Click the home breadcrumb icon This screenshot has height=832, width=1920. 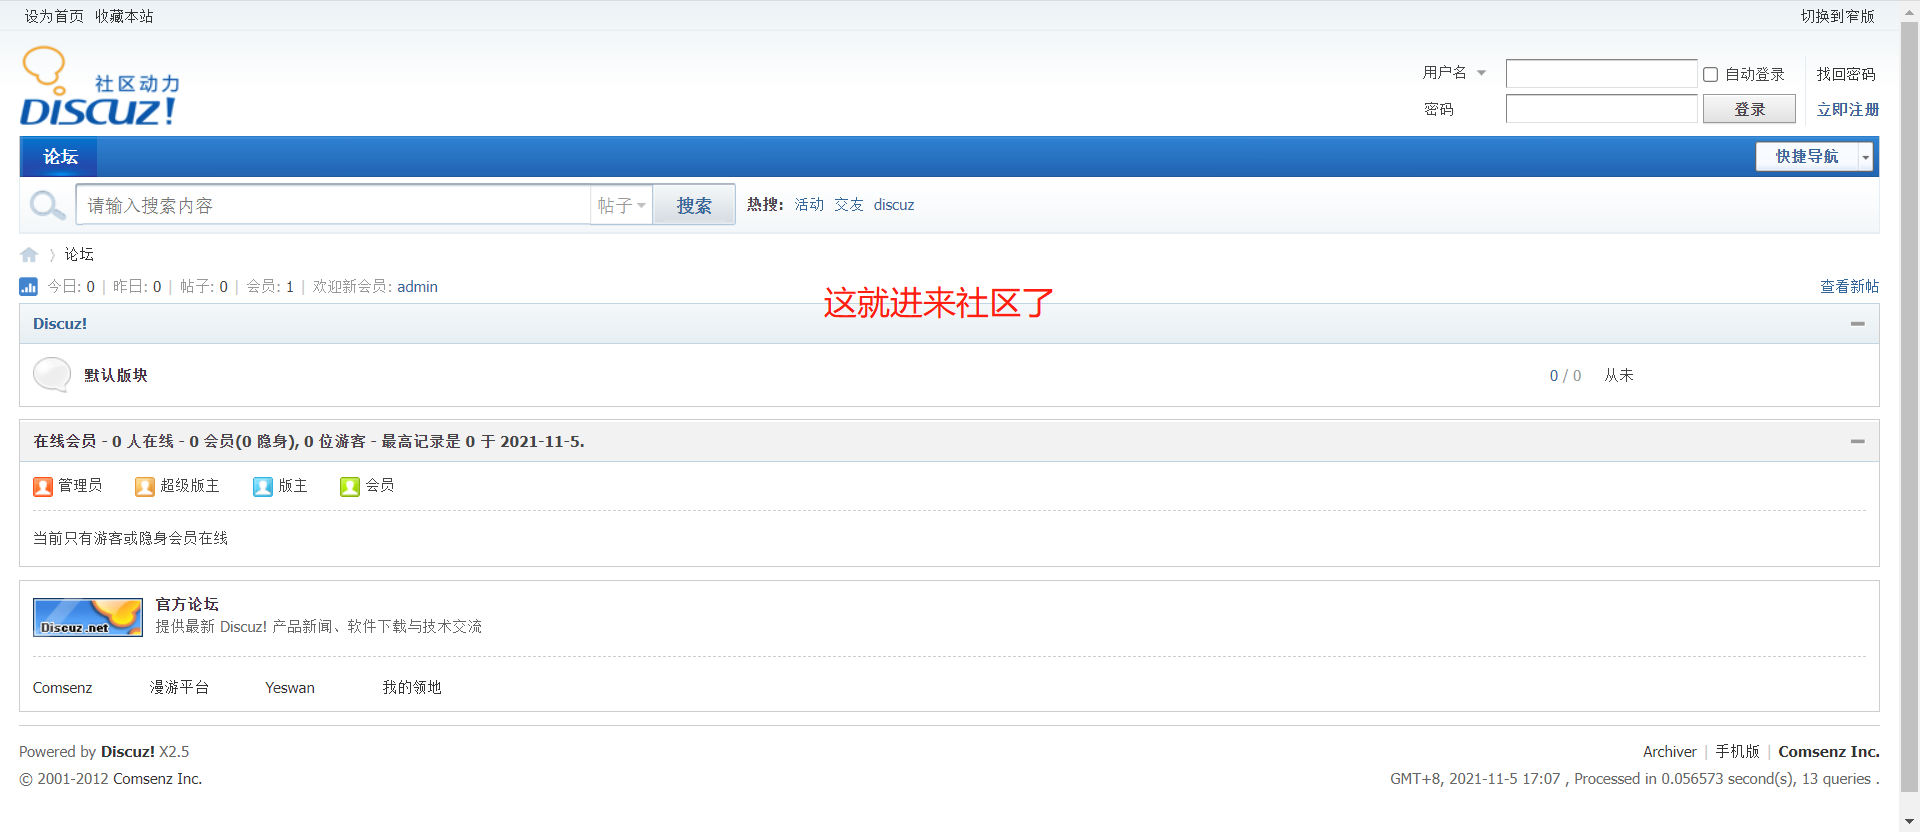point(29,255)
